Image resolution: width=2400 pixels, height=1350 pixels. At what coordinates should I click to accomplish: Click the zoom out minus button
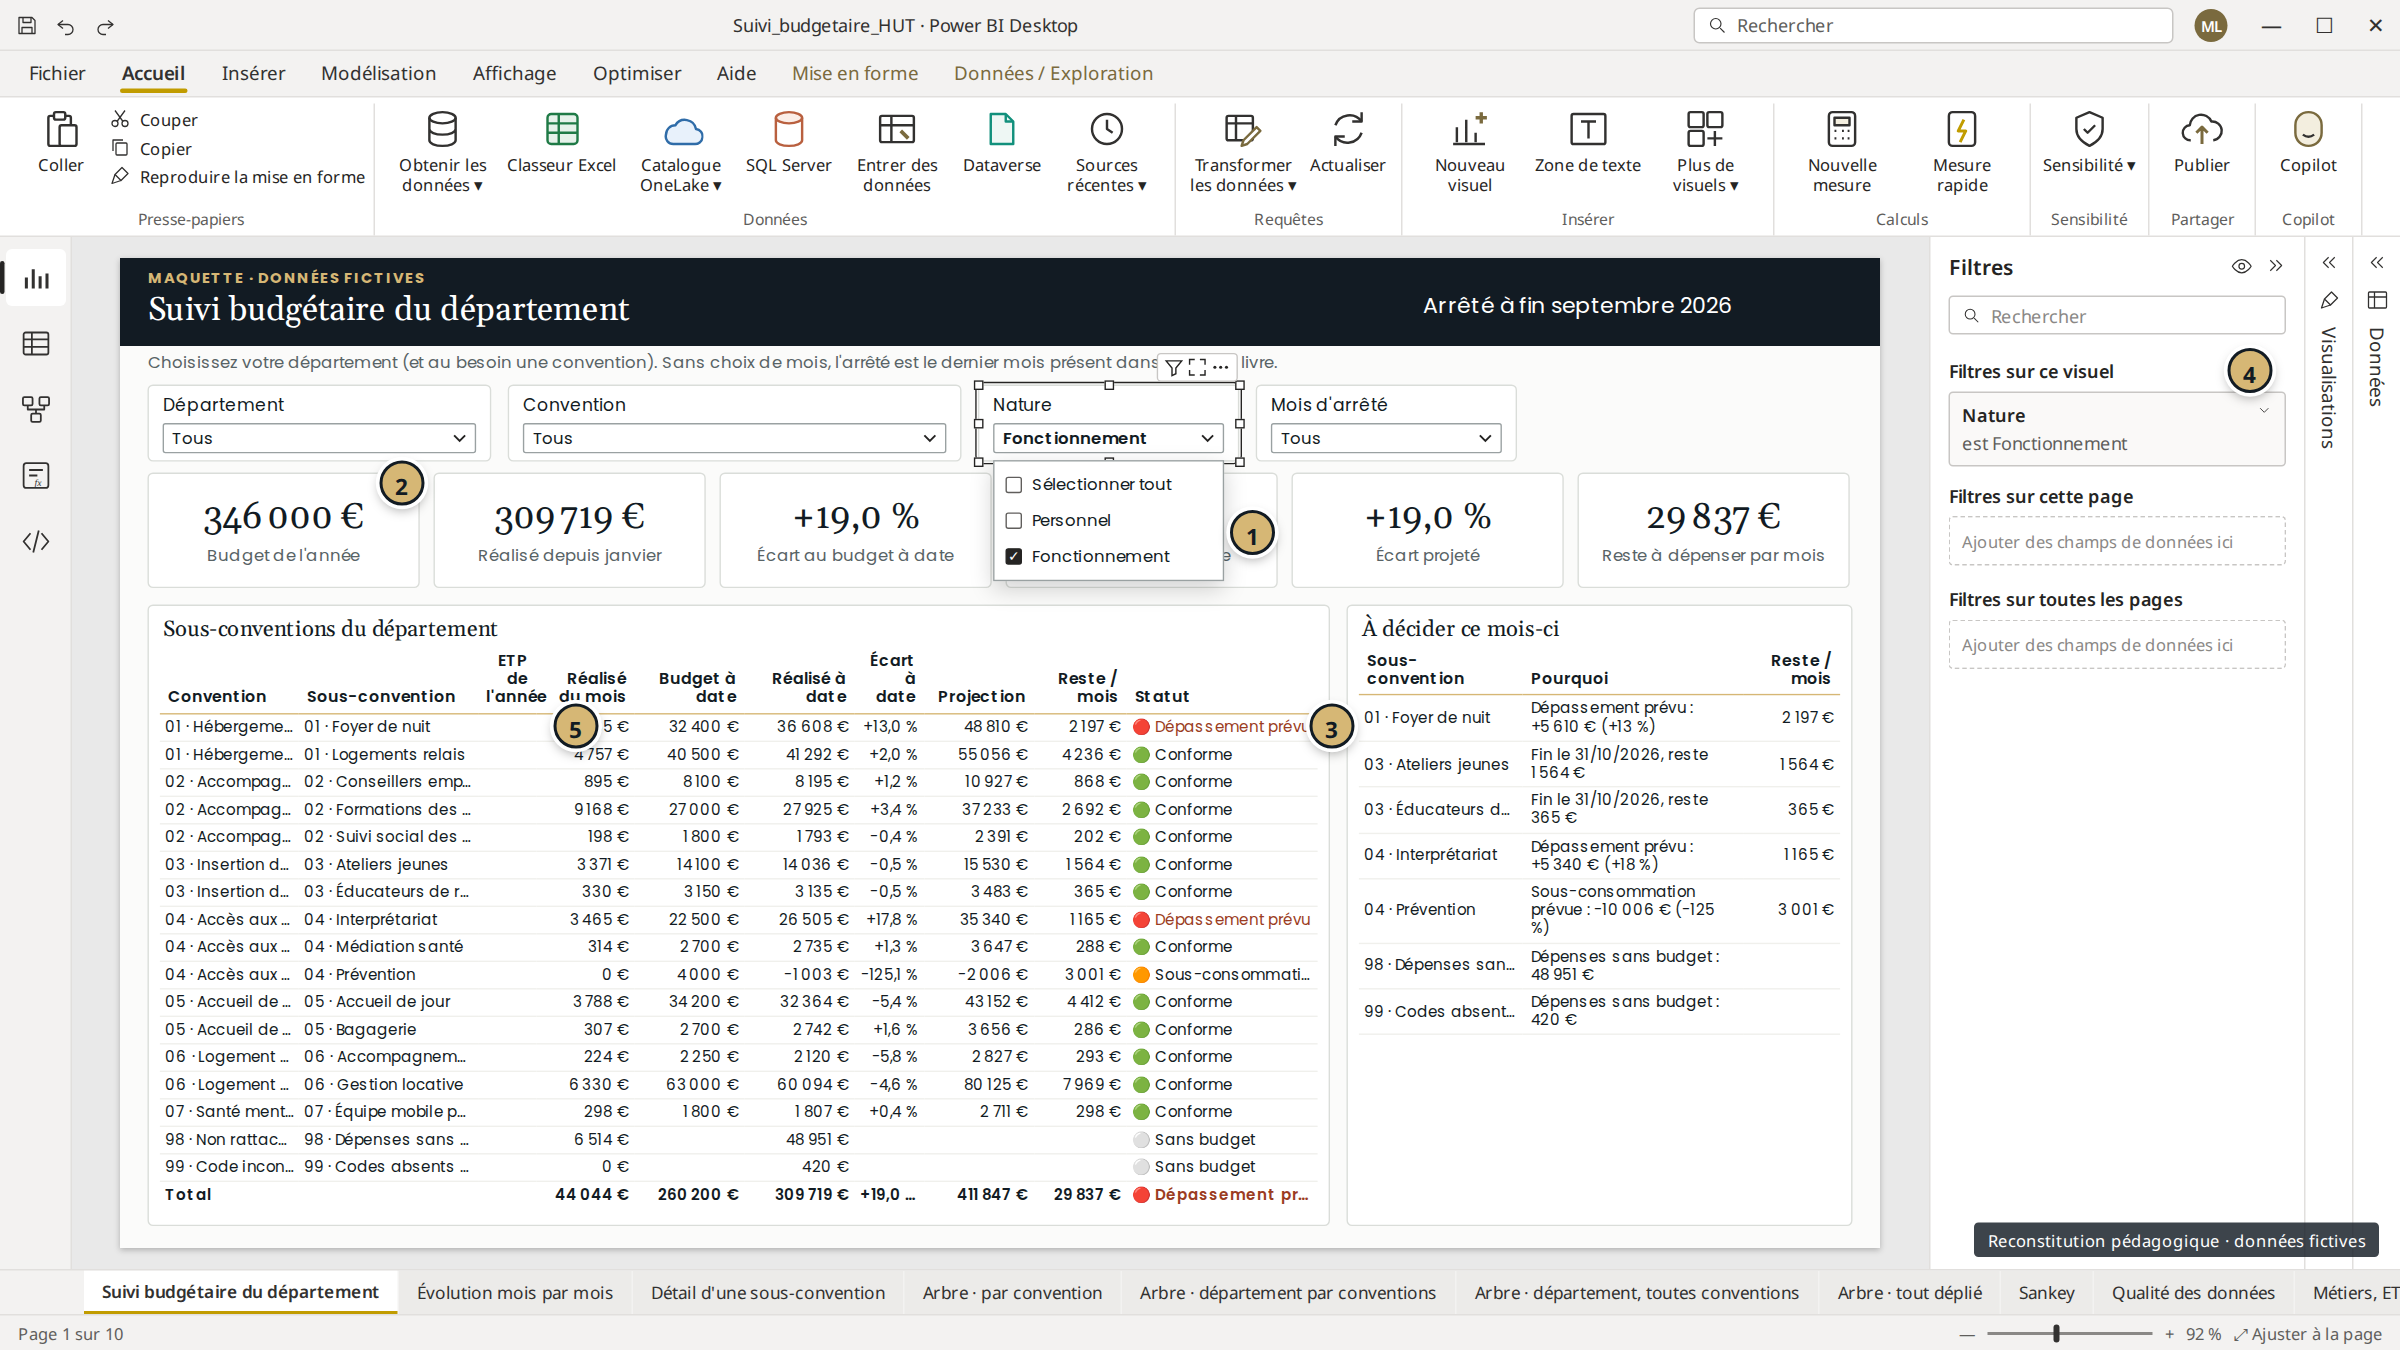pos(1967,1334)
